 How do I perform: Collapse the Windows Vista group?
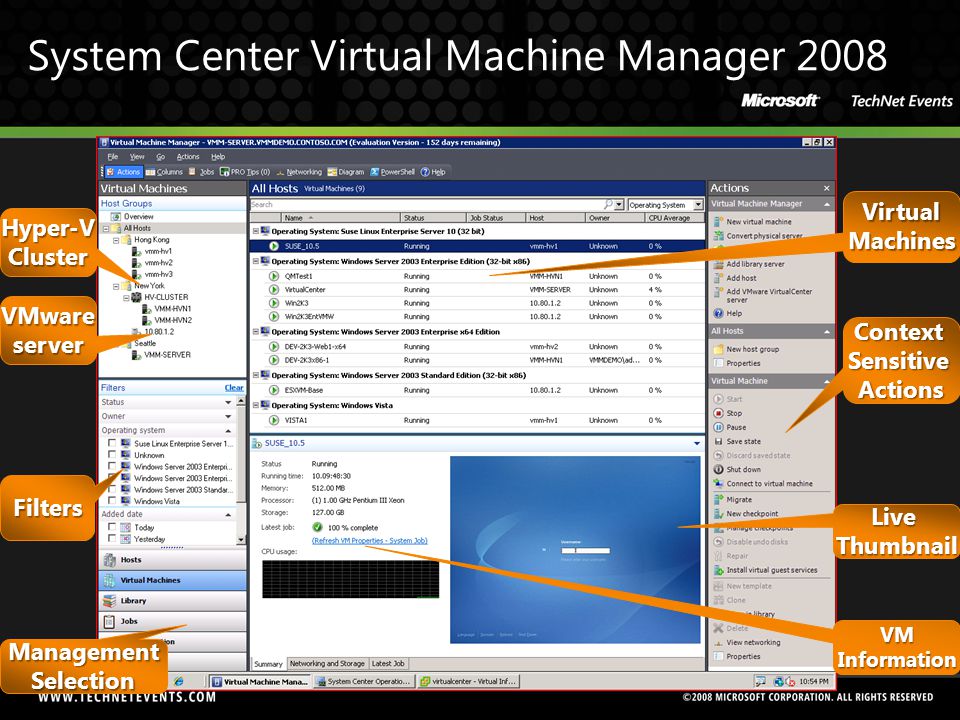256,405
